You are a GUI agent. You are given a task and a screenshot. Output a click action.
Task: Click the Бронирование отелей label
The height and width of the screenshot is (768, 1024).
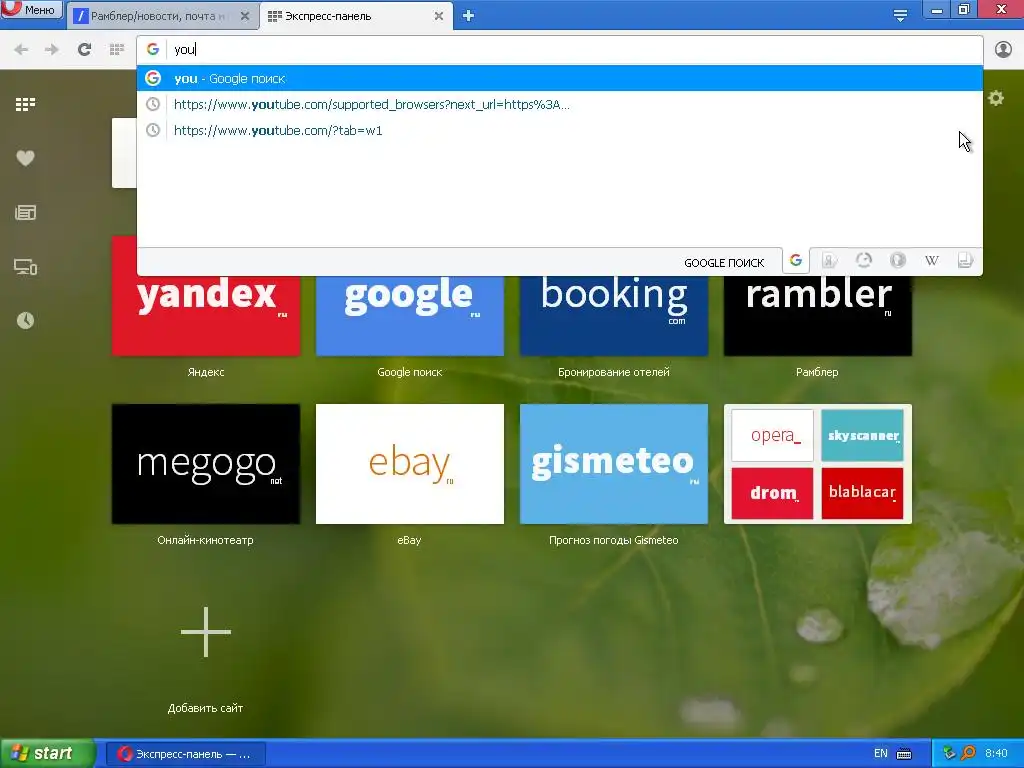[614, 372]
